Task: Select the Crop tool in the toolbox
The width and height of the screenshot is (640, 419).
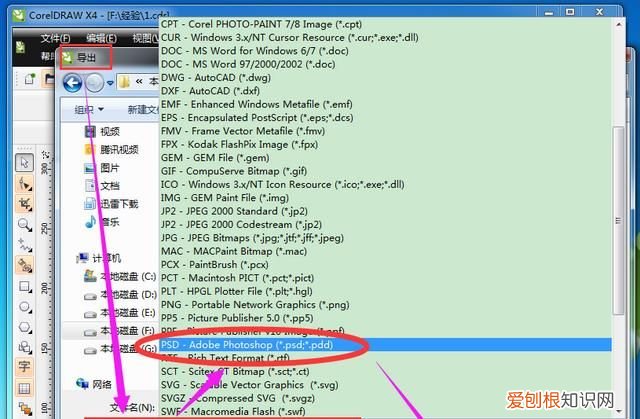Action: pos(24,204)
